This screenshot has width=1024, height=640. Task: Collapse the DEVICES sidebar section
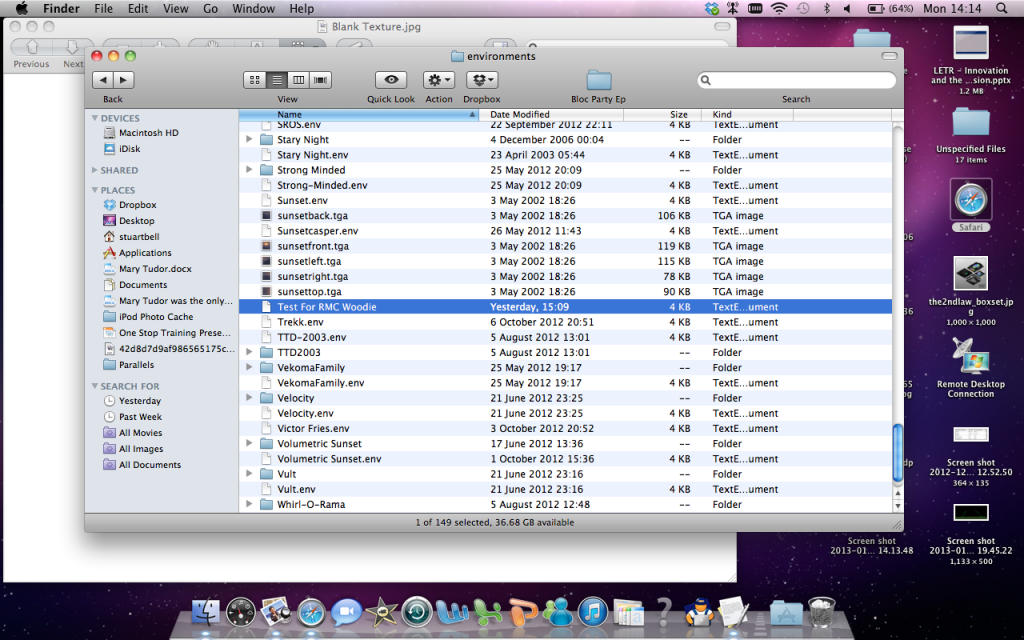(95, 118)
